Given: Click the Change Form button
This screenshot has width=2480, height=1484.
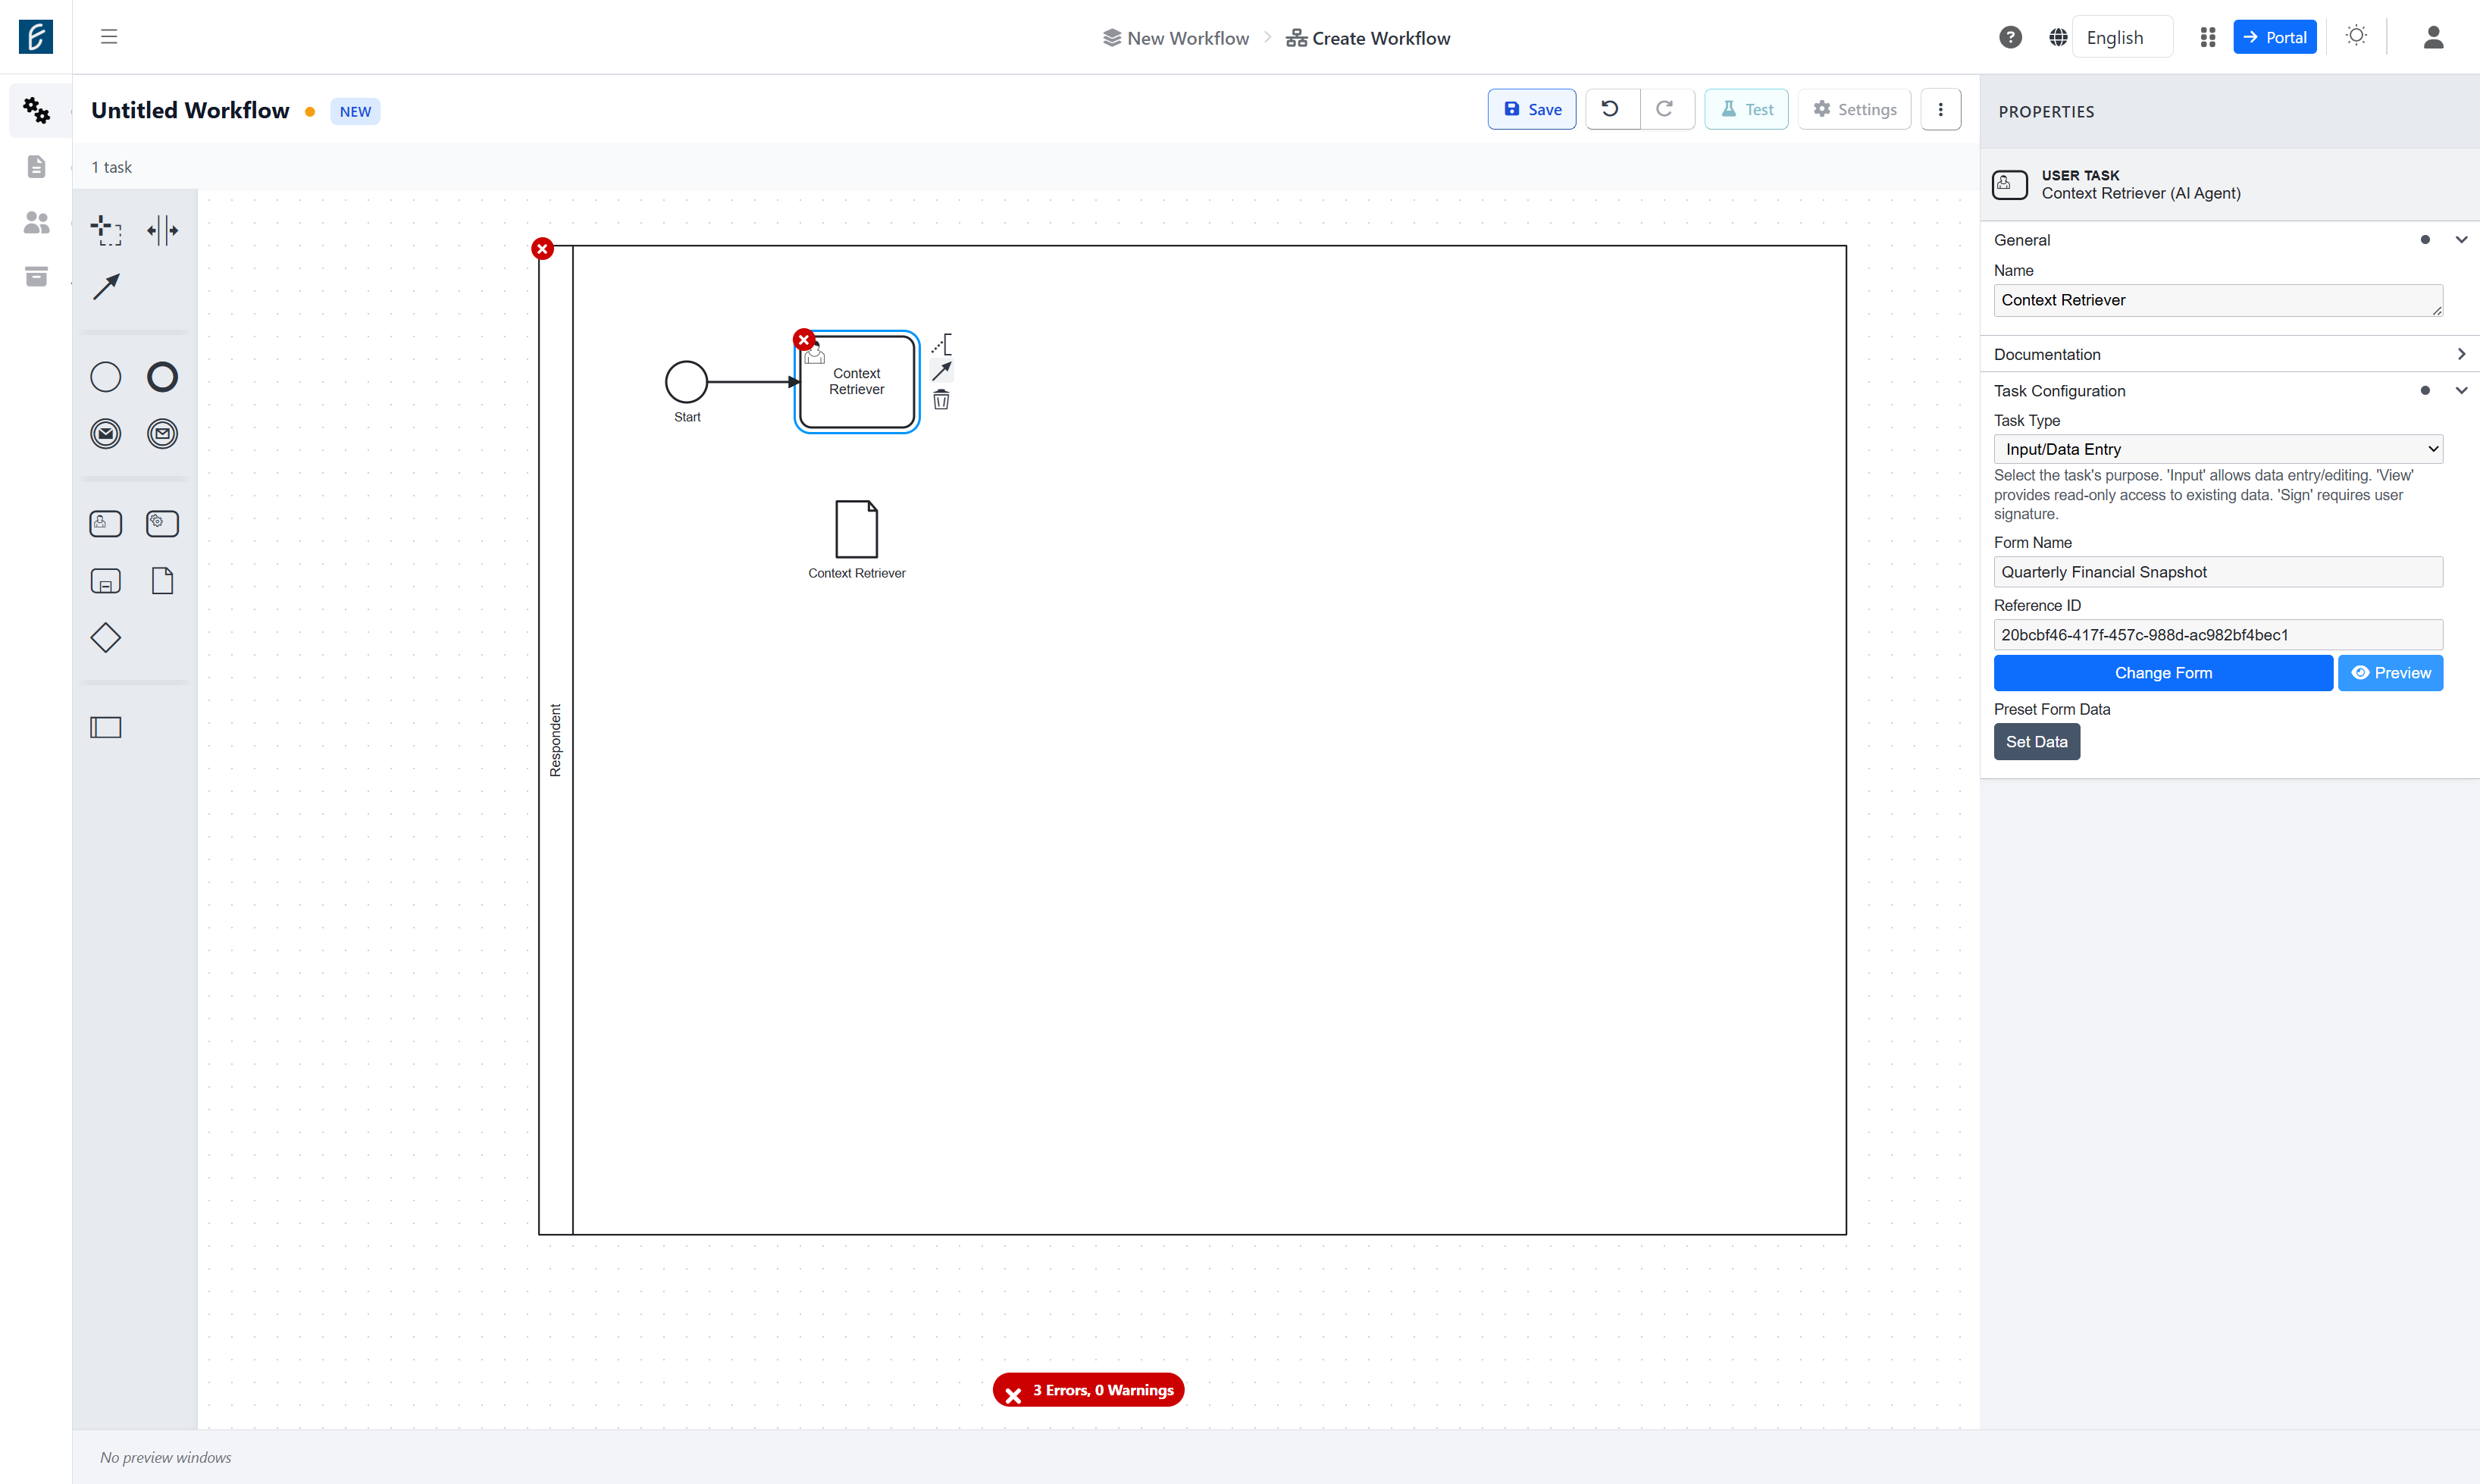Looking at the screenshot, I should coord(2163,673).
